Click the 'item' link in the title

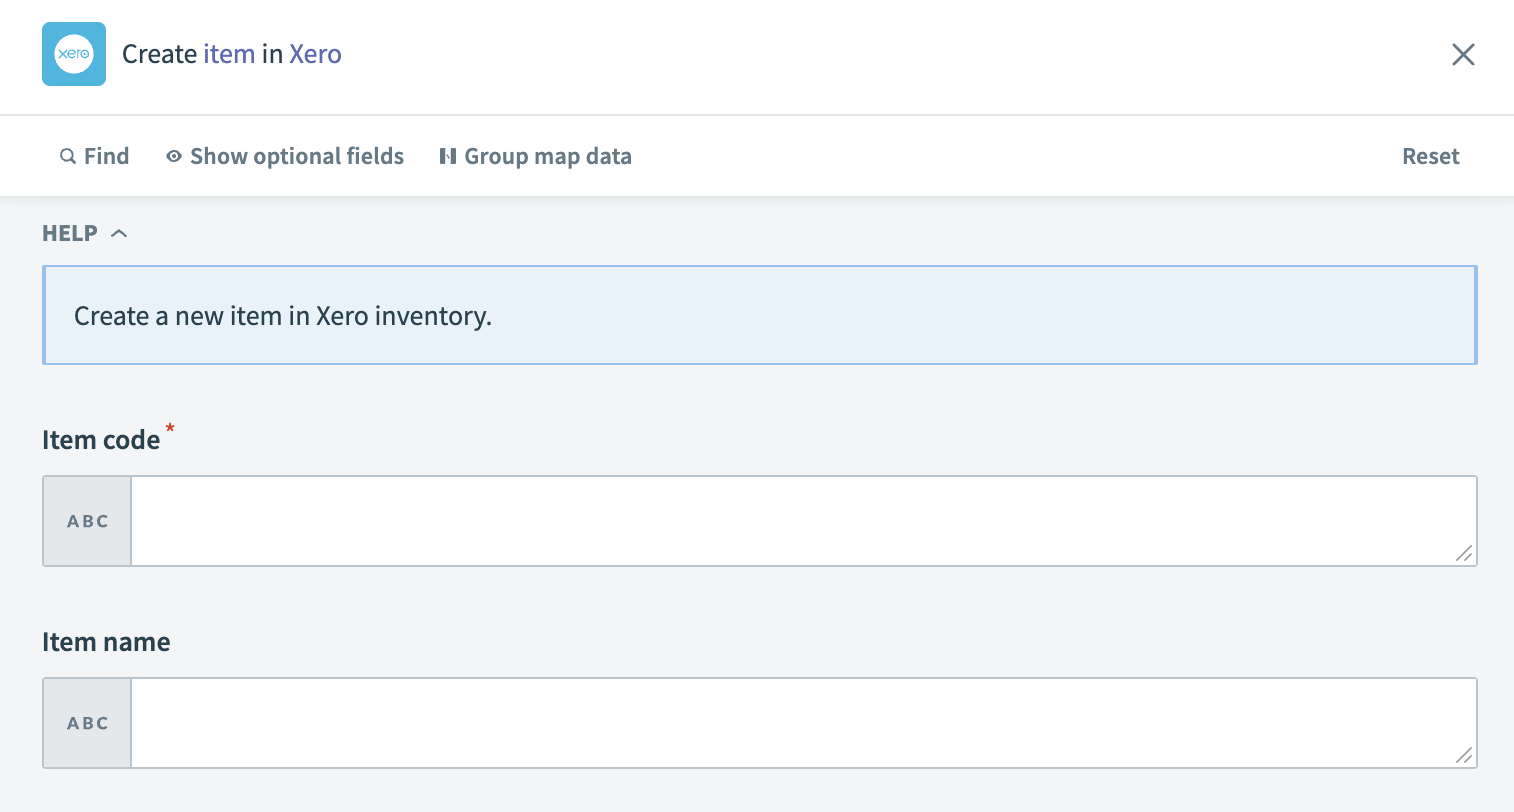(229, 54)
